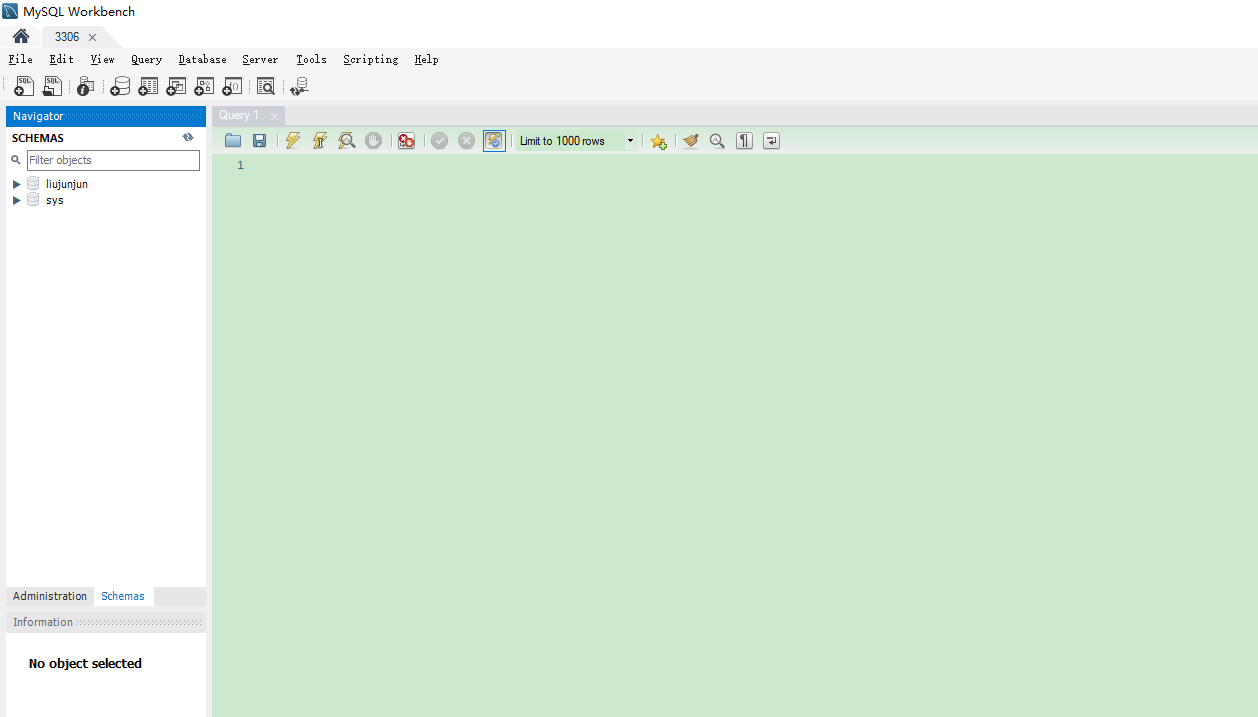Beautify query with broom icon

coord(690,141)
